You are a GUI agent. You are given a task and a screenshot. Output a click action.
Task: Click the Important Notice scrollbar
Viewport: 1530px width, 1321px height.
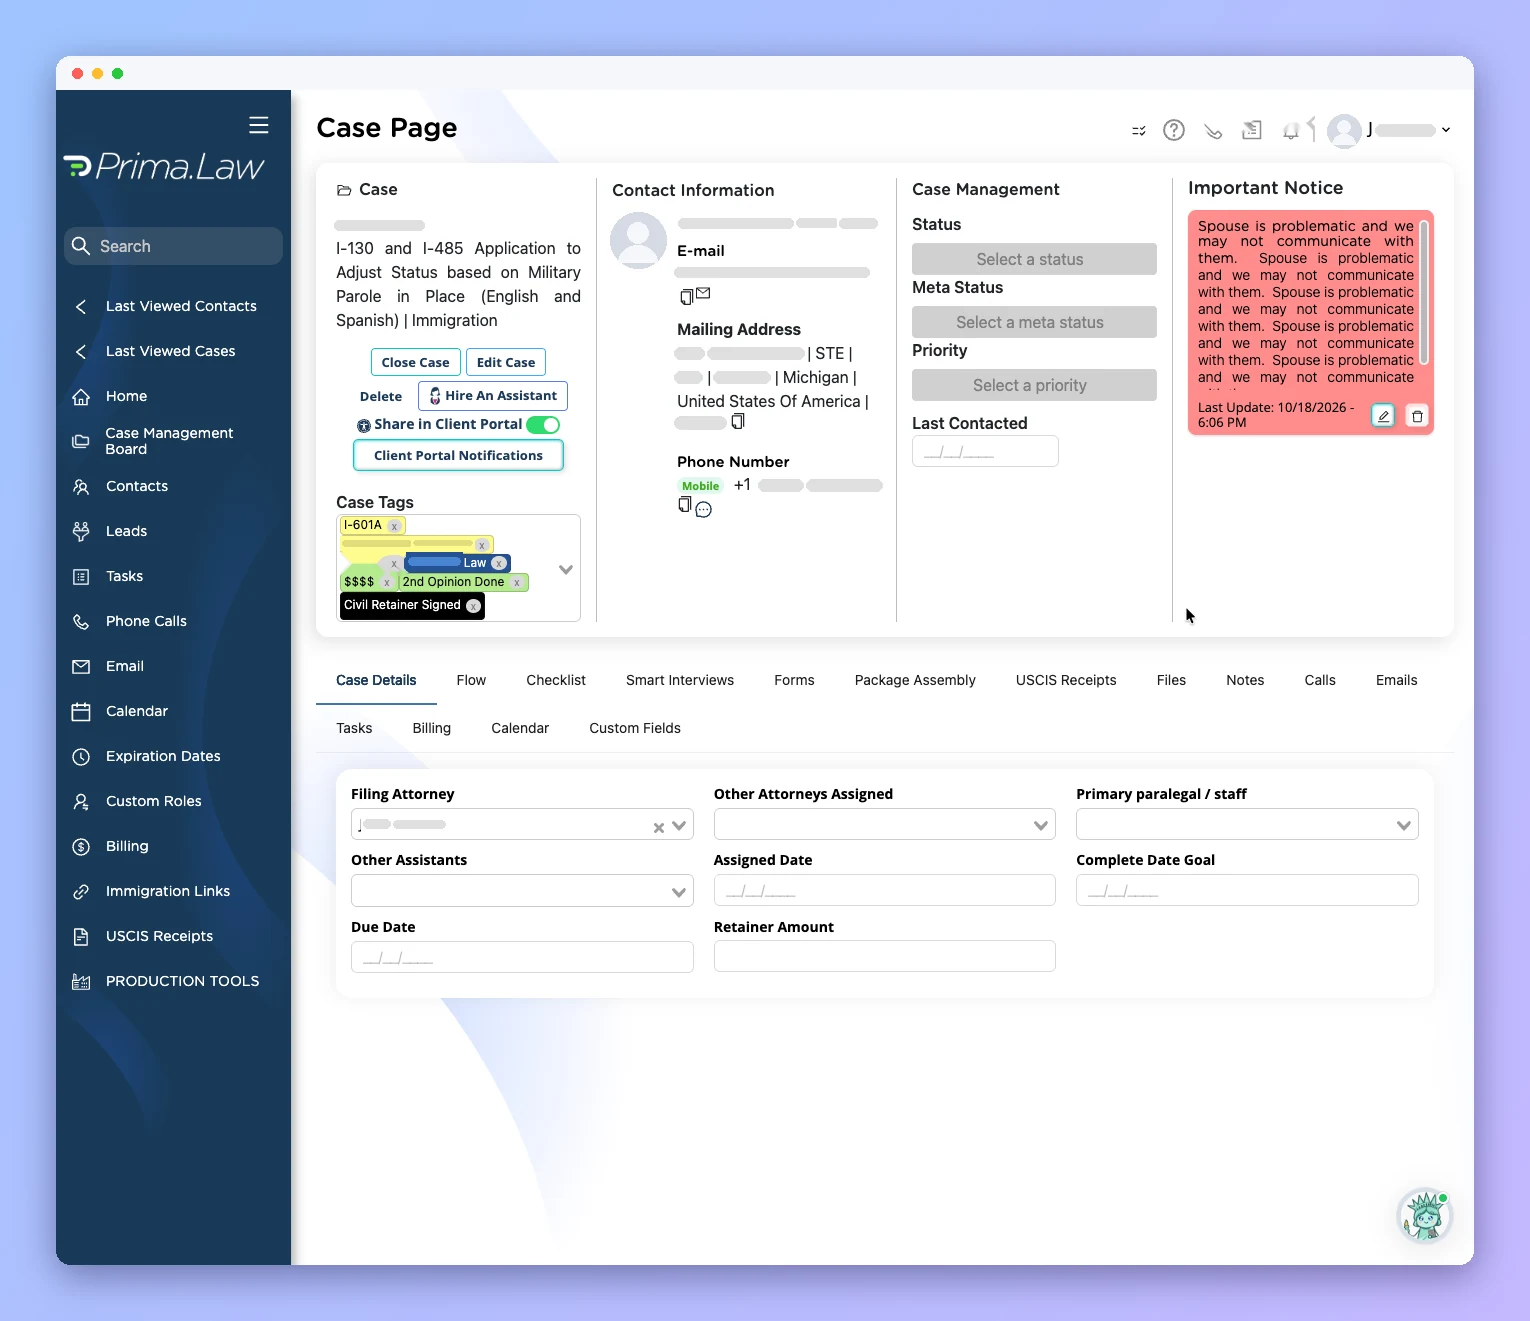(x=1424, y=293)
